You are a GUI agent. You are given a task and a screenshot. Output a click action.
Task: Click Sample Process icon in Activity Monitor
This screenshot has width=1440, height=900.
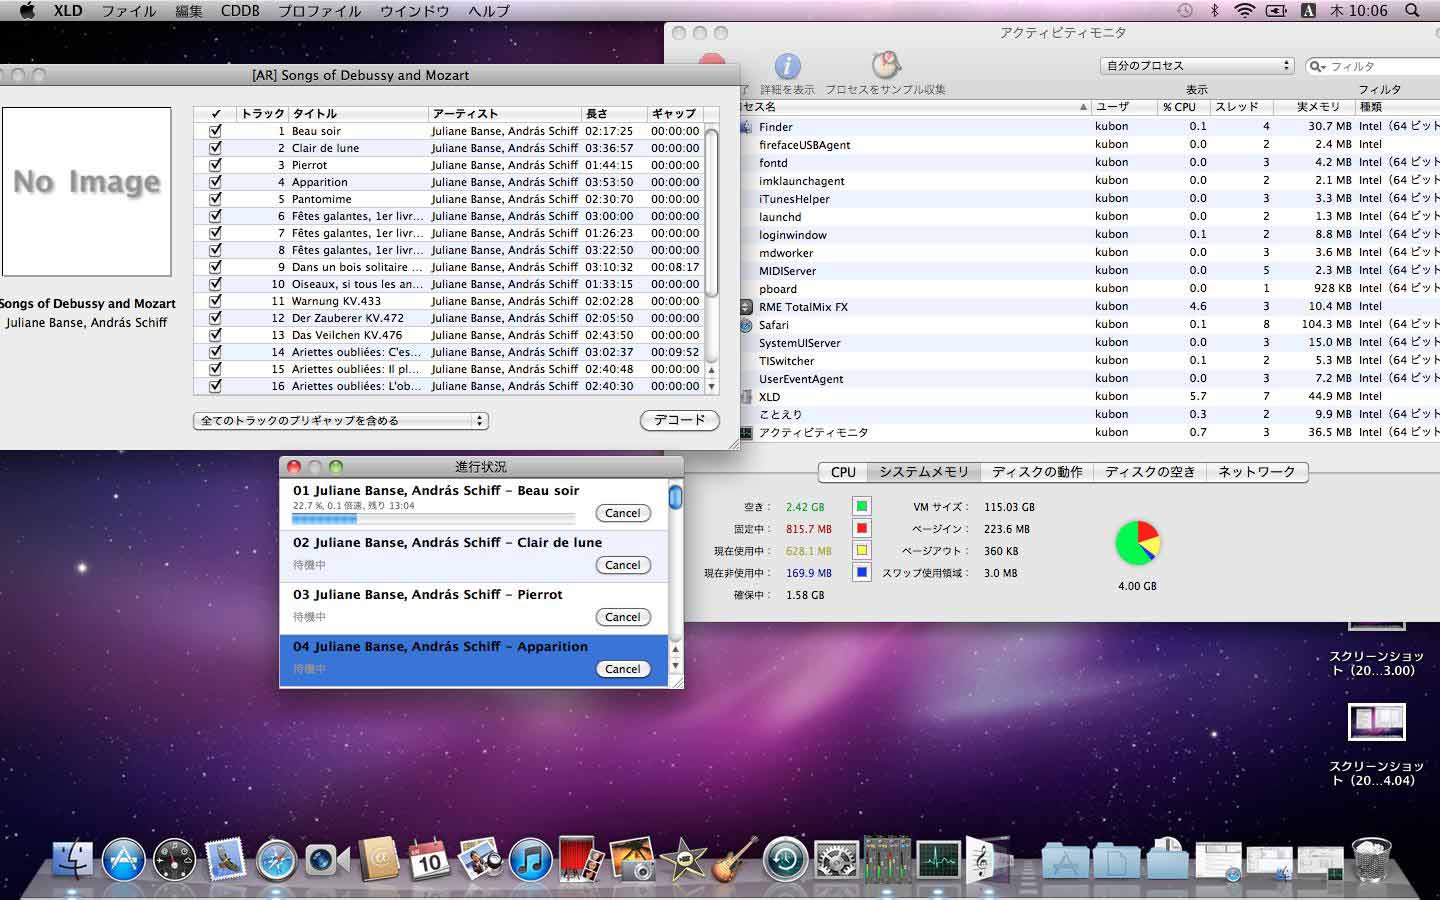click(x=885, y=66)
